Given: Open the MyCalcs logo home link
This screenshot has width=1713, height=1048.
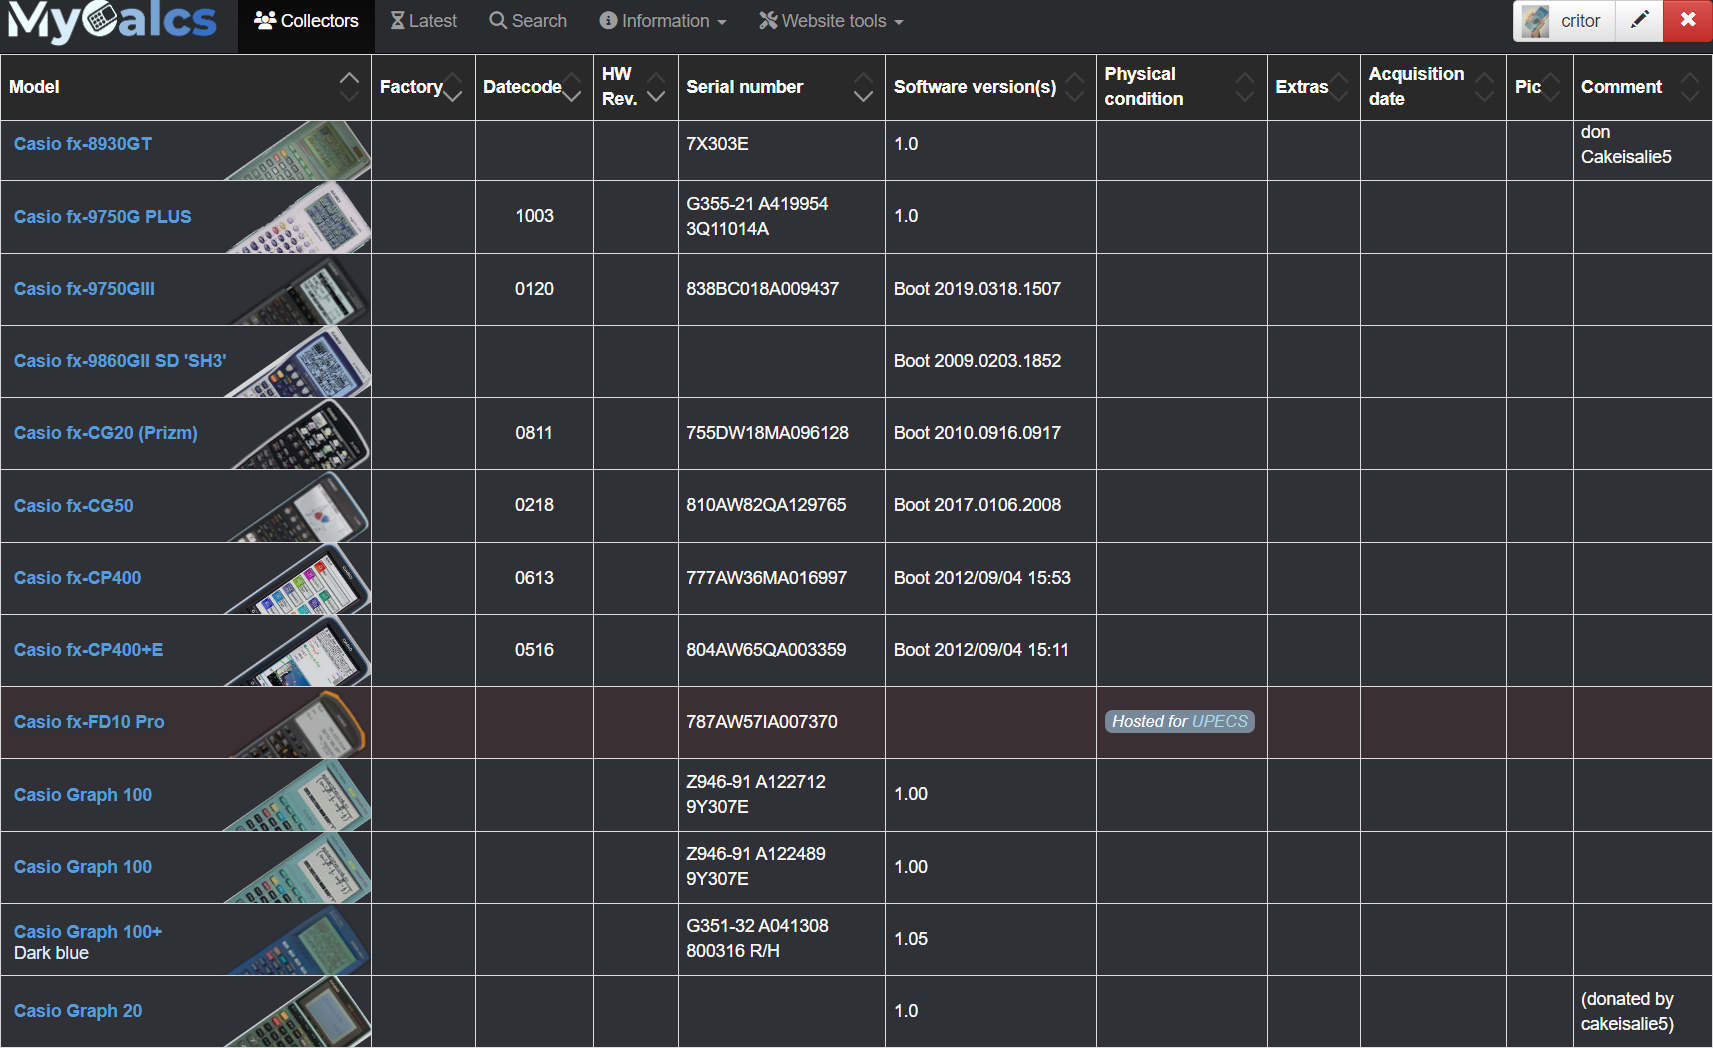Looking at the screenshot, I should click(112, 22).
